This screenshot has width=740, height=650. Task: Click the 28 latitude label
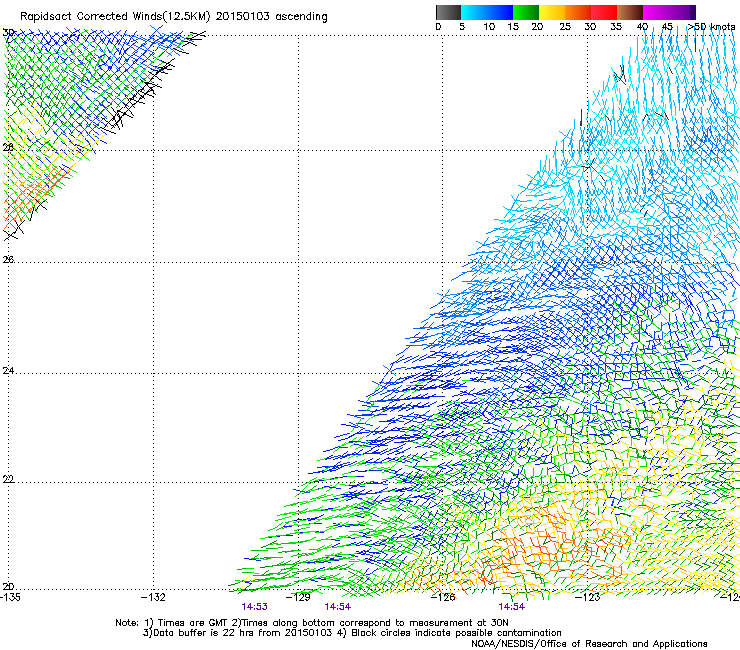[8, 147]
